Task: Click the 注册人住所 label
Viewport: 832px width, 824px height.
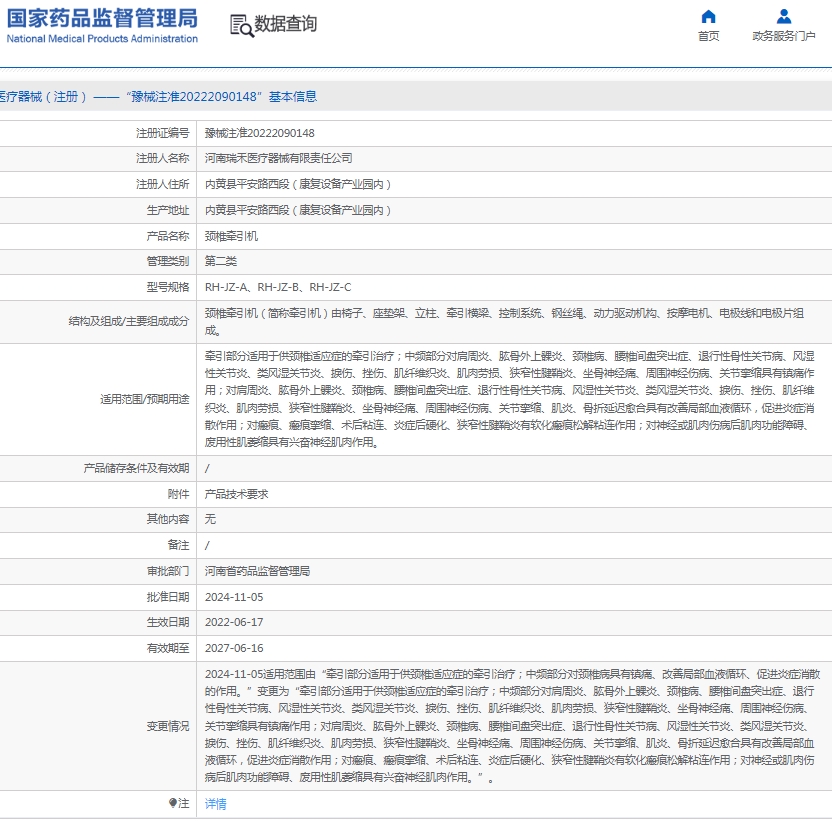Action: click(162, 184)
